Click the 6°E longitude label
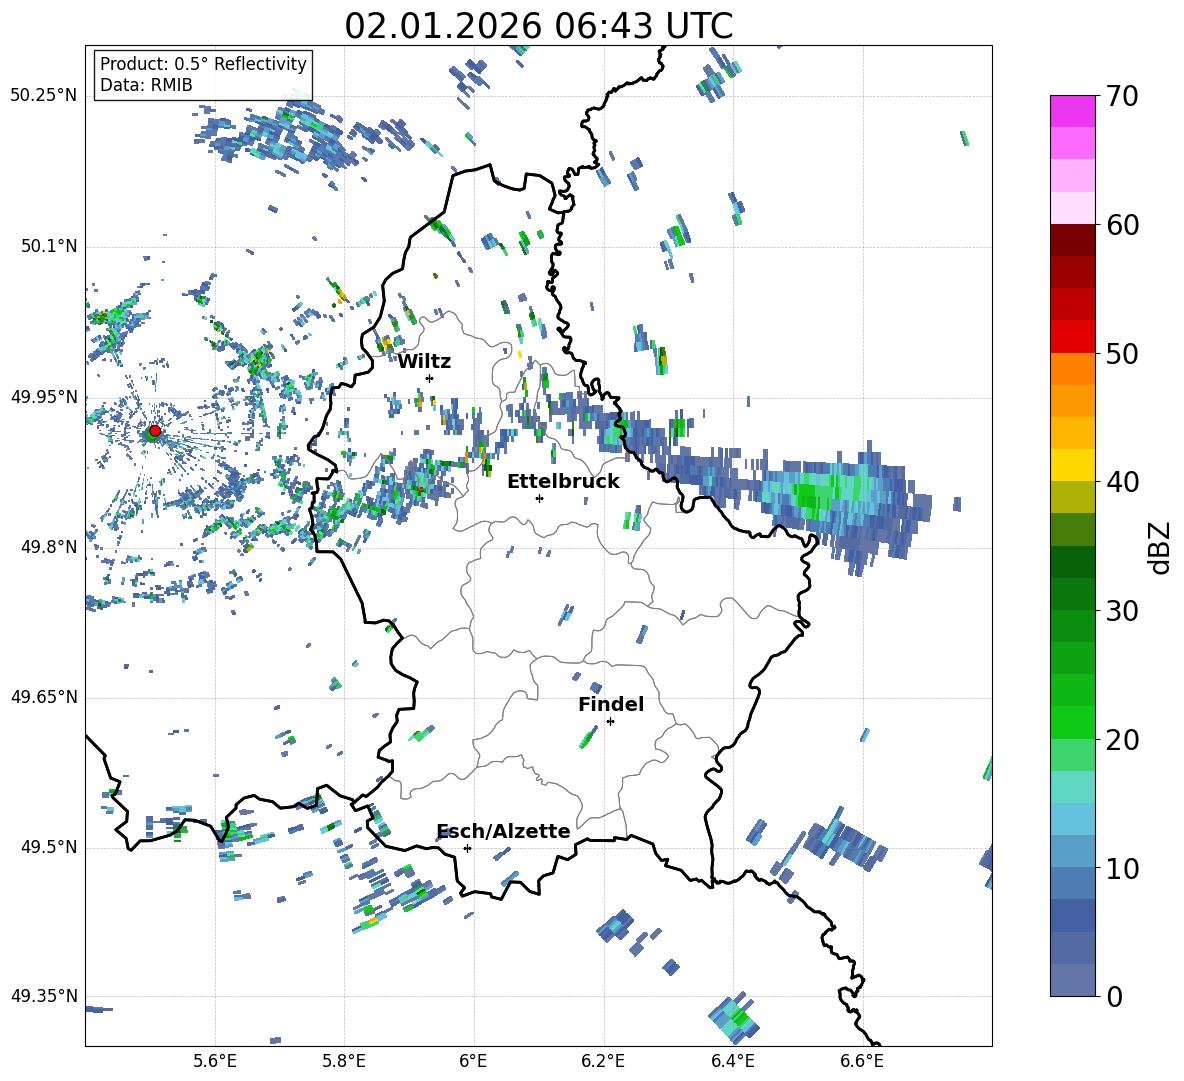Image resolution: width=1184 pixels, height=1081 pixels. tap(473, 1061)
